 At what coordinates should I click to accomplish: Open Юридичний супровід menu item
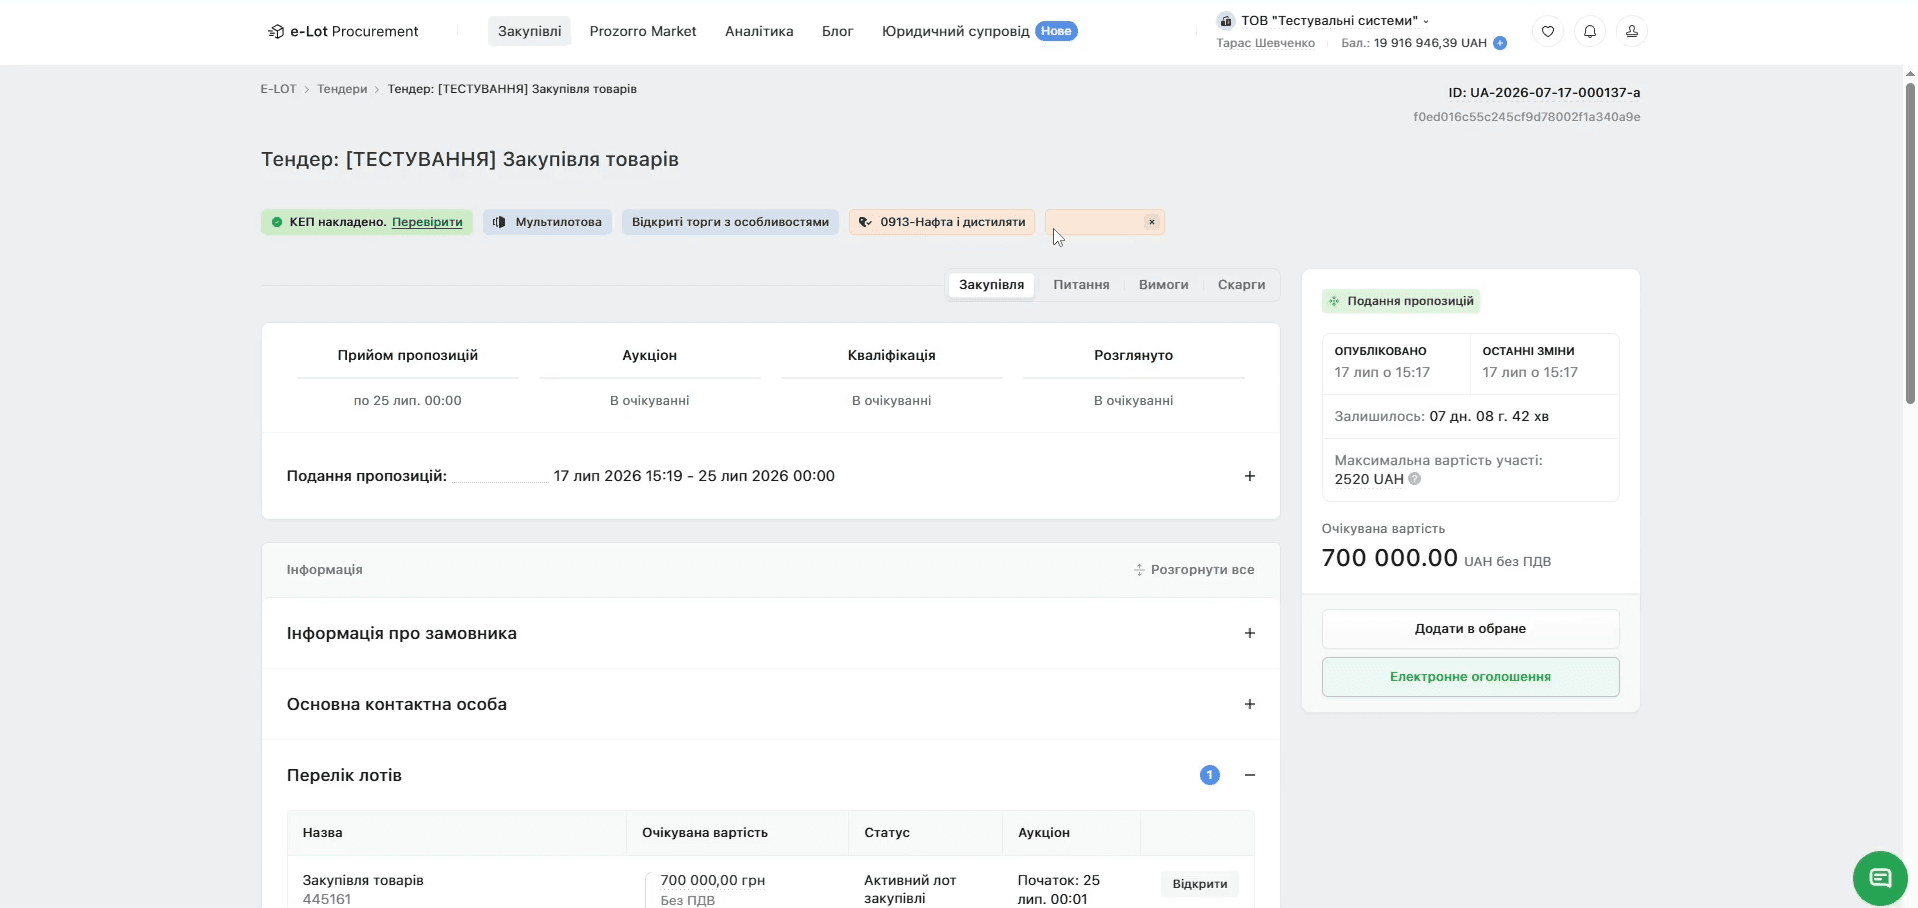(x=955, y=31)
